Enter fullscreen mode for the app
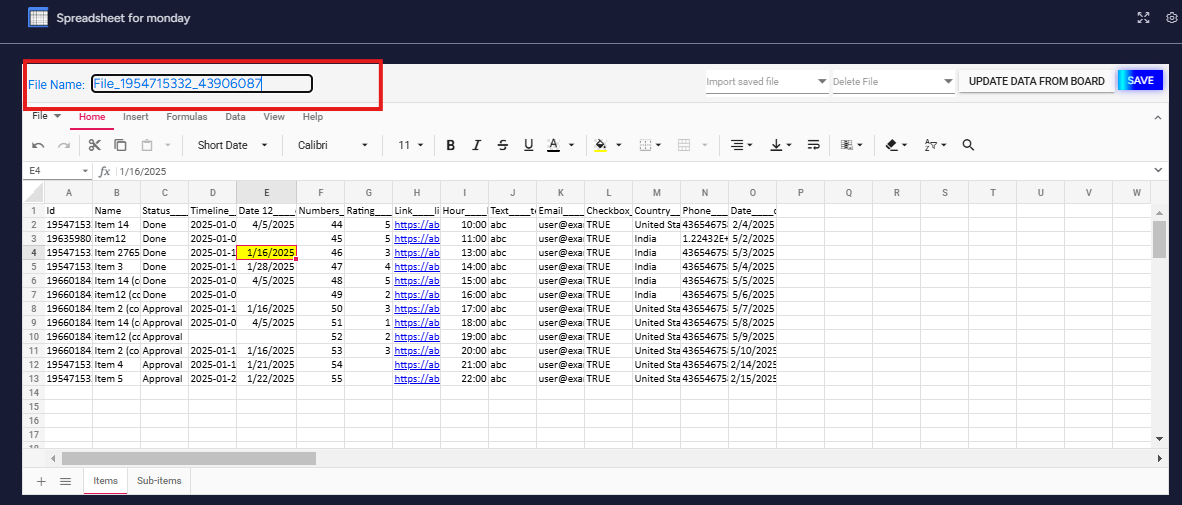This screenshot has width=1182, height=505. pyautogui.click(x=1144, y=18)
